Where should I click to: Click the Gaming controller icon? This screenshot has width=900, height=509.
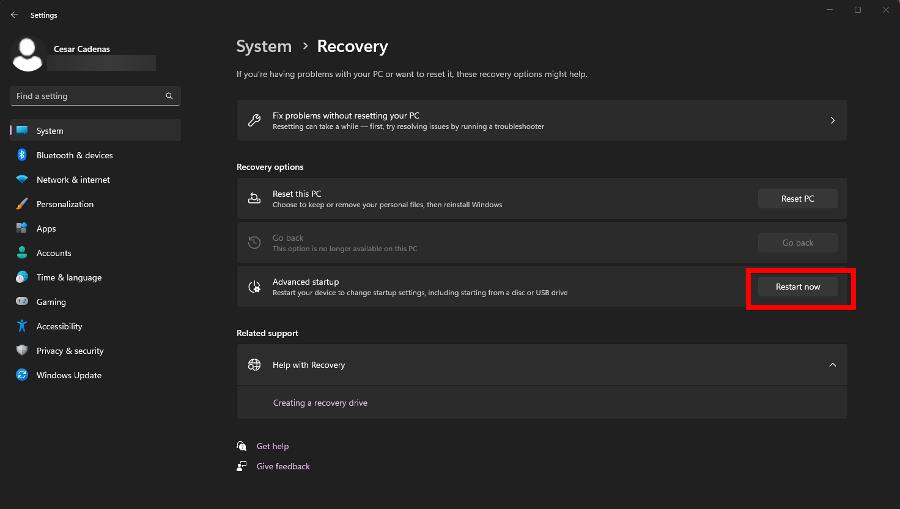coord(22,301)
